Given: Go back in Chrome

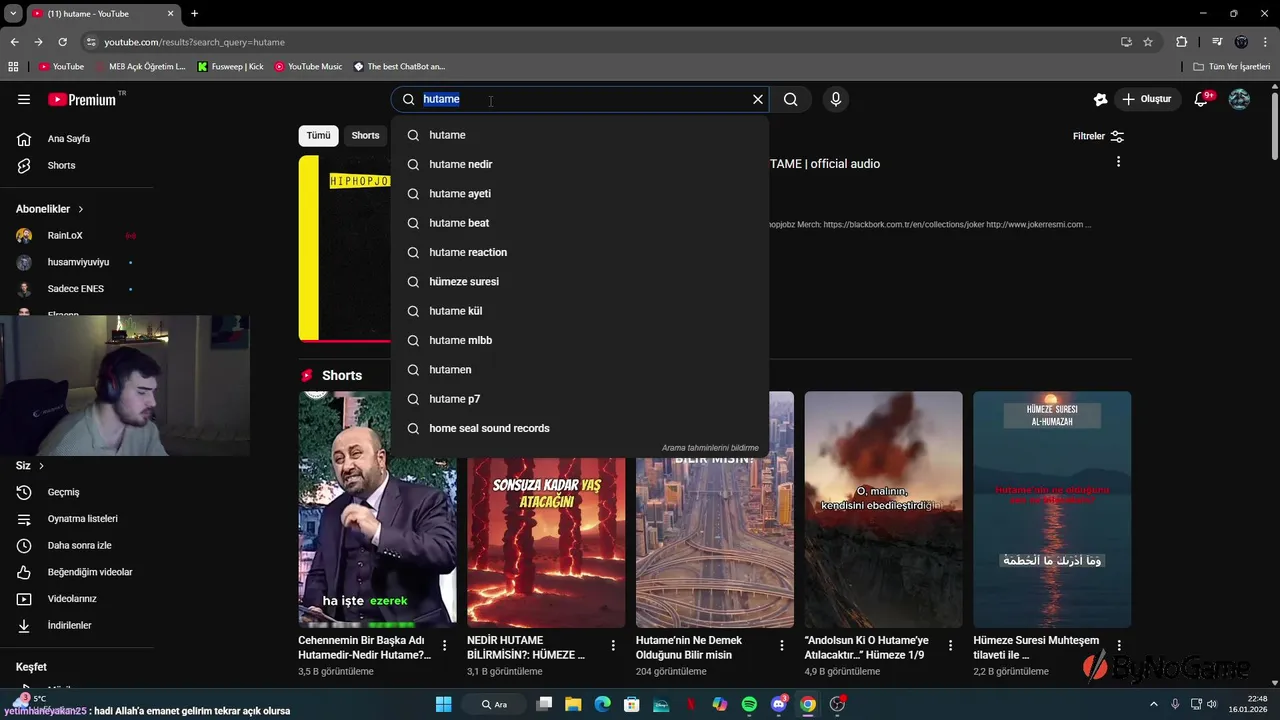Looking at the screenshot, I should (x=15, y=42).
